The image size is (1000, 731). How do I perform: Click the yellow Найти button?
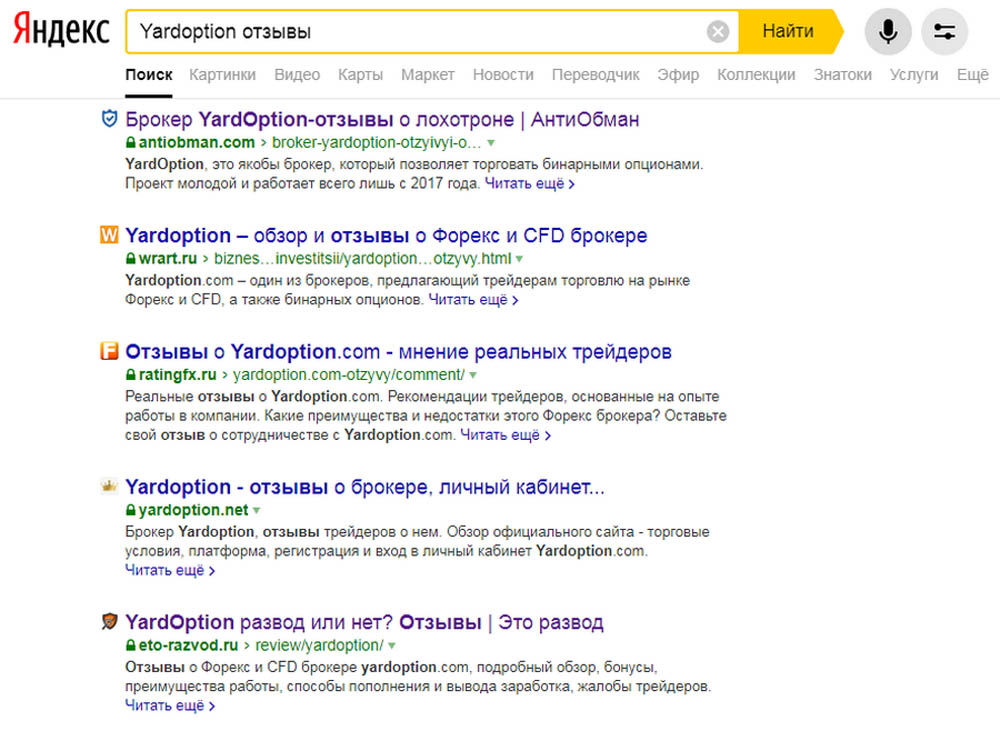(x=790, y=31)
